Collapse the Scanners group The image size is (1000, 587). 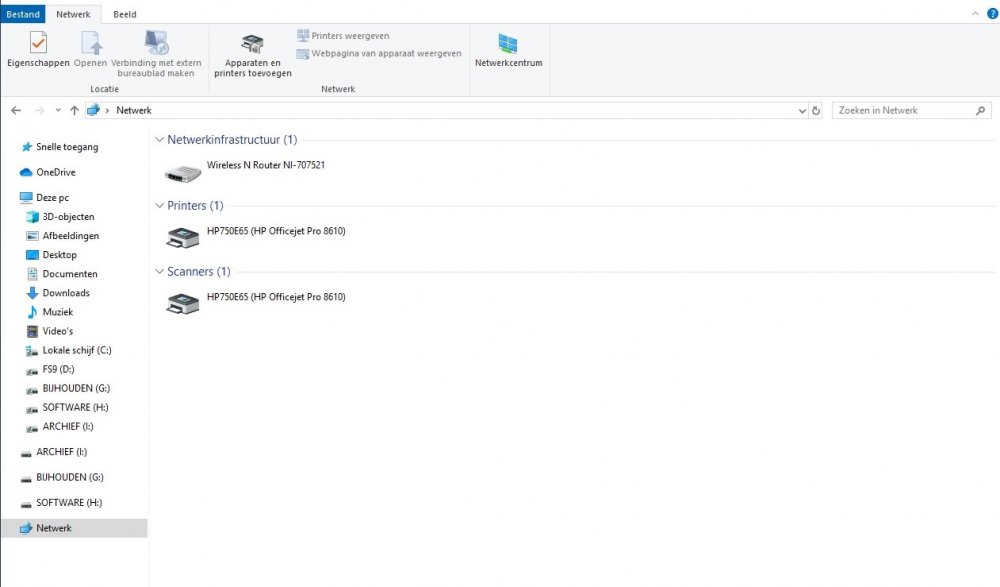pos(159,271)
